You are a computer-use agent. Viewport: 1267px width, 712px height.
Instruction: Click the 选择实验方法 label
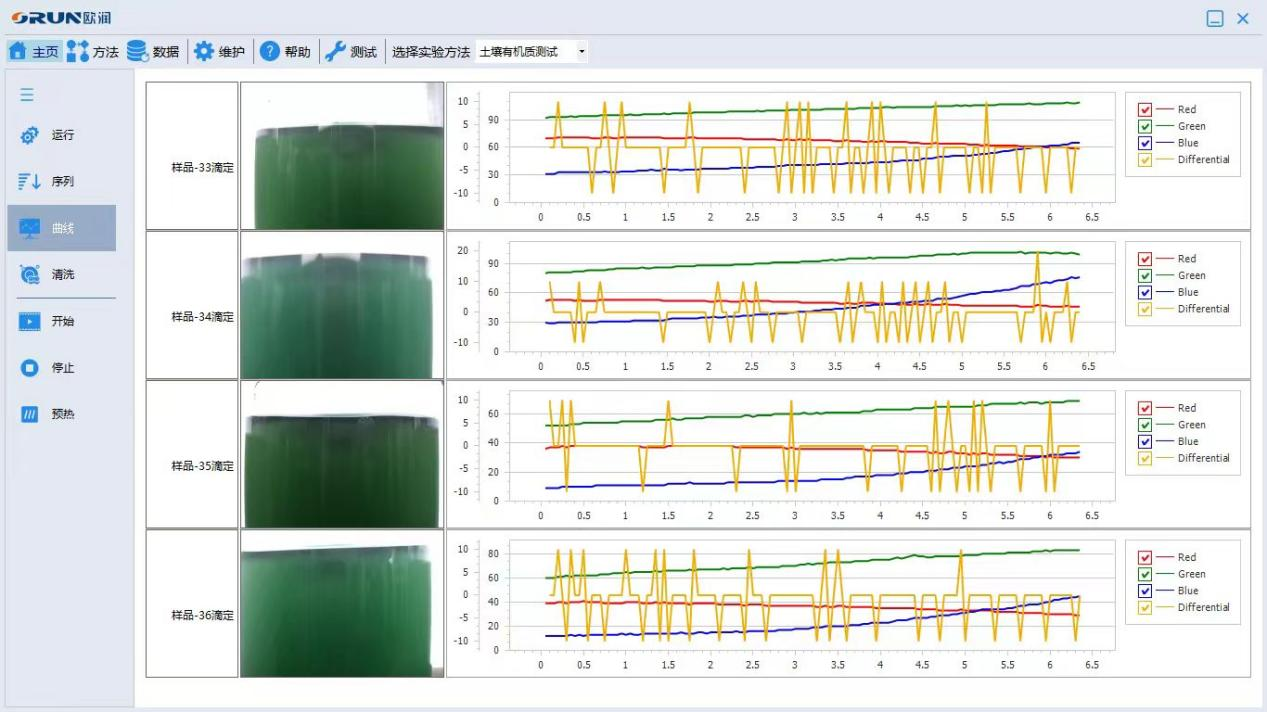tap(431, 52)
